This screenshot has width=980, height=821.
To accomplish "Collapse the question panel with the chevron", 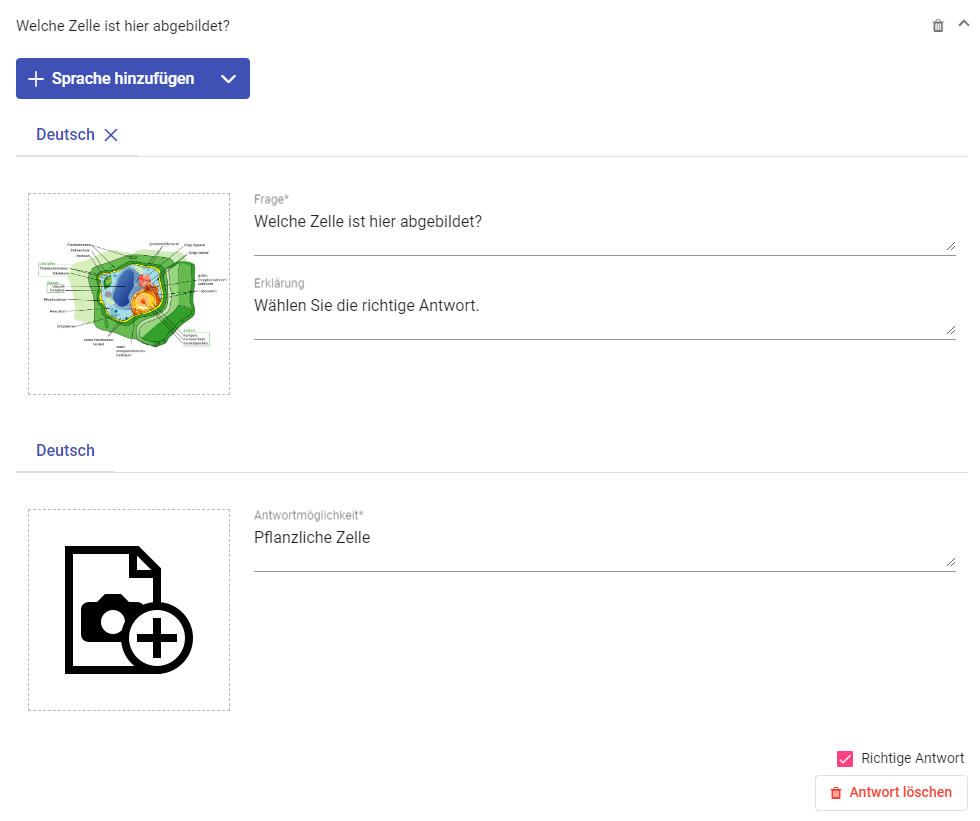I will (x=964, y=25).
